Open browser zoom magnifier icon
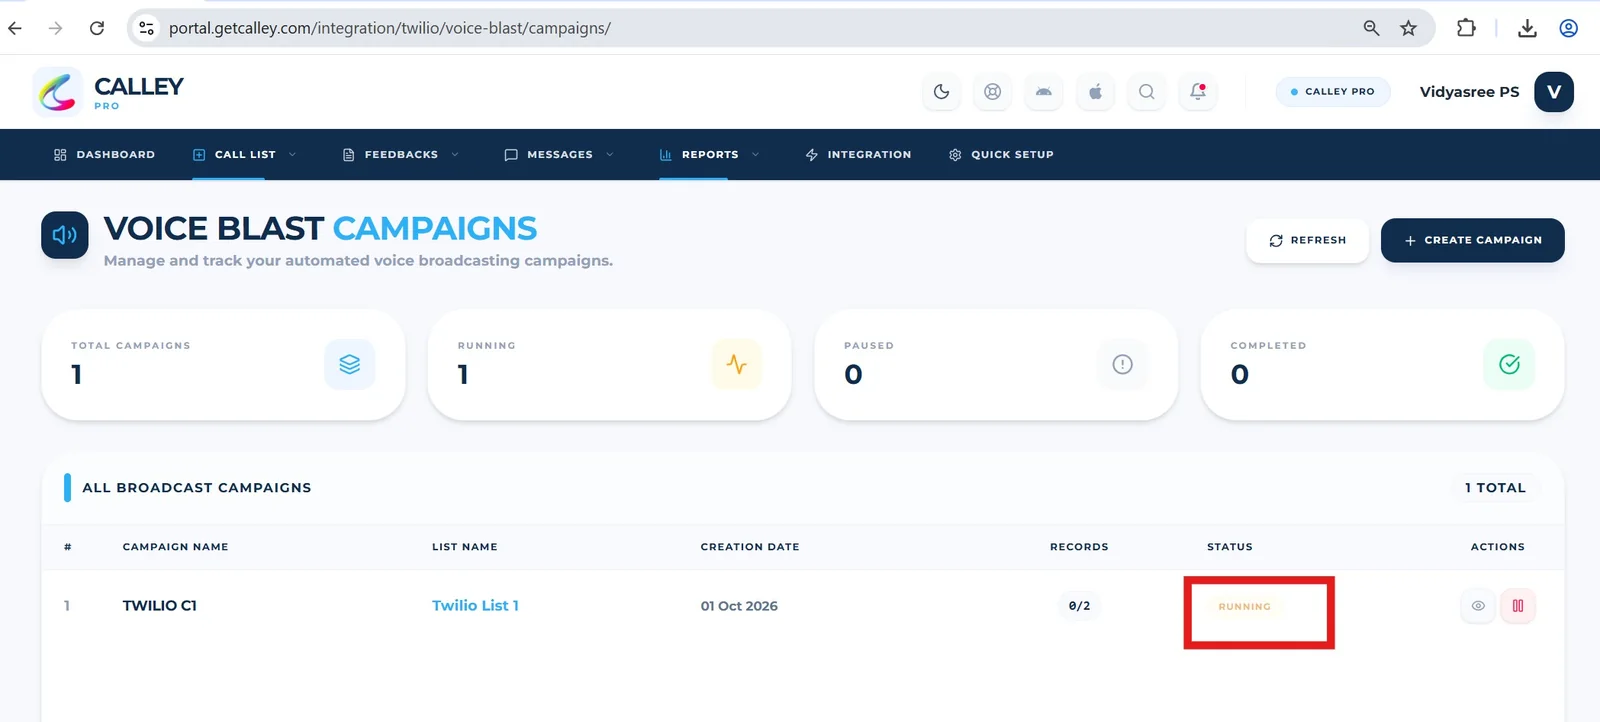 click(x=1371, y=28)
